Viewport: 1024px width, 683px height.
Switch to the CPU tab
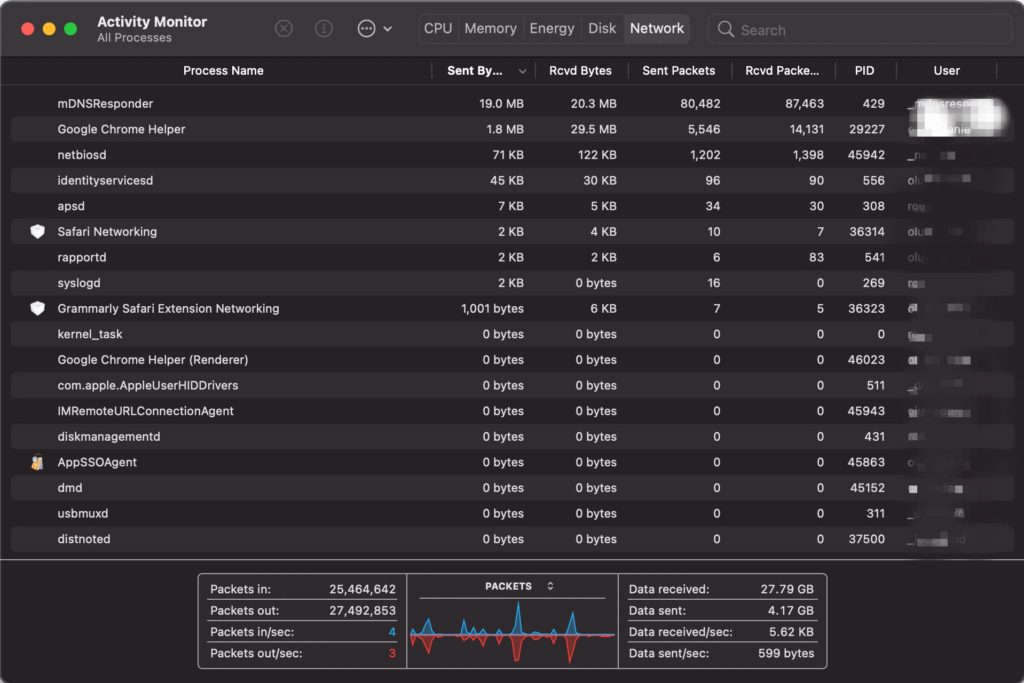tap(438, 29)
